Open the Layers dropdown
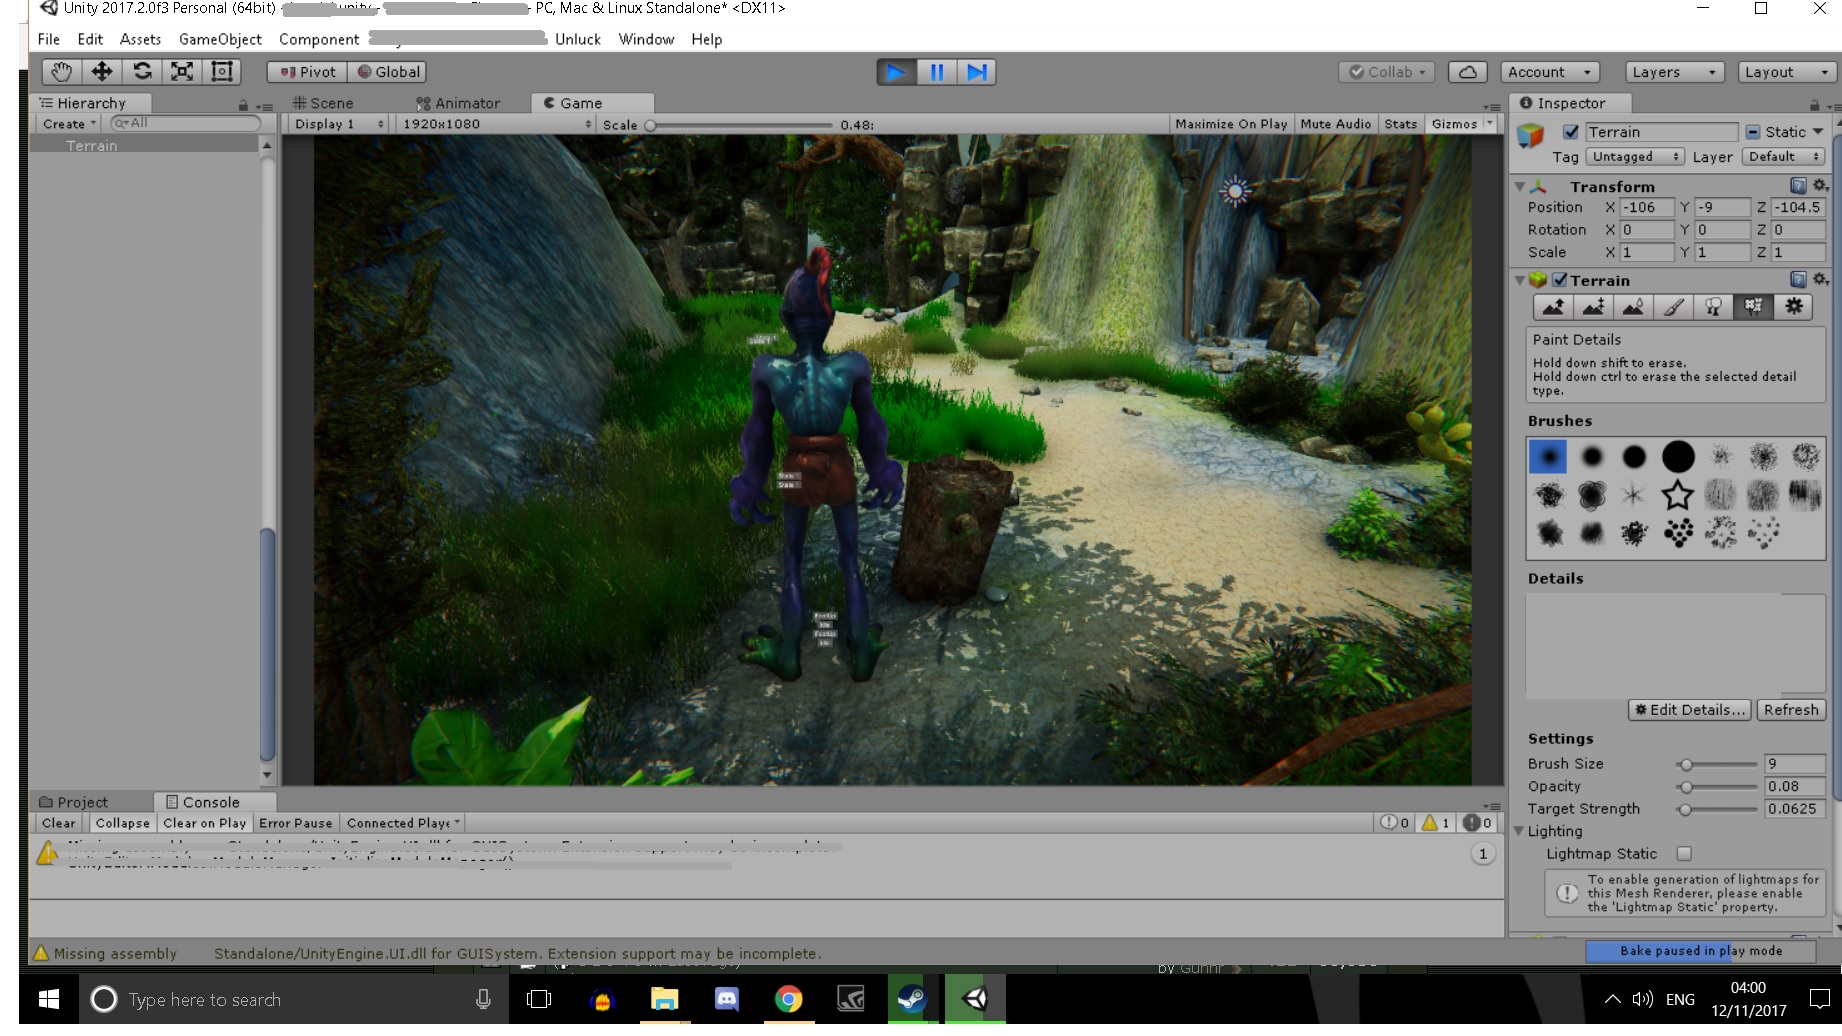 [1673, 72]
